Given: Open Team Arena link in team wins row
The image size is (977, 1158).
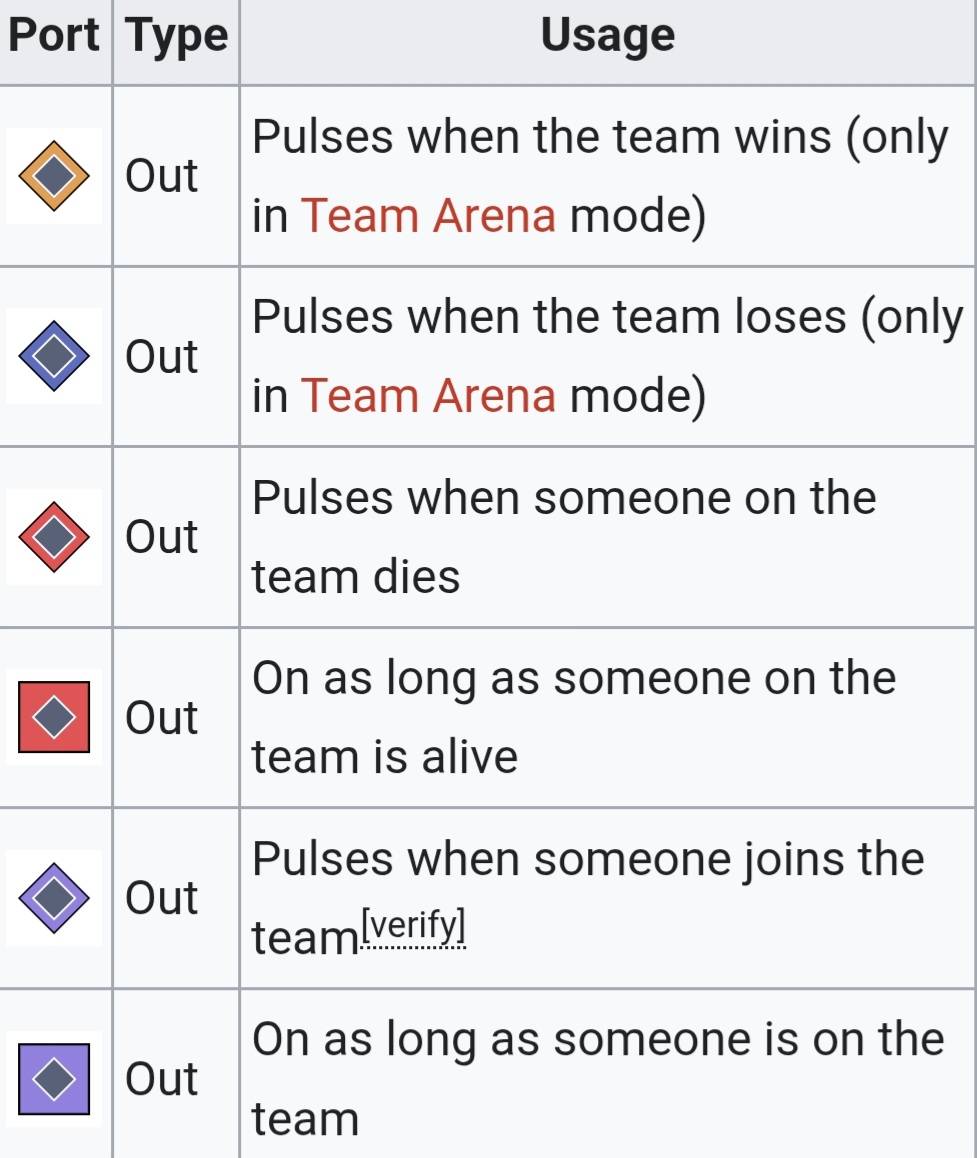Looking at the screenshot, I should [x=428, y=216].
